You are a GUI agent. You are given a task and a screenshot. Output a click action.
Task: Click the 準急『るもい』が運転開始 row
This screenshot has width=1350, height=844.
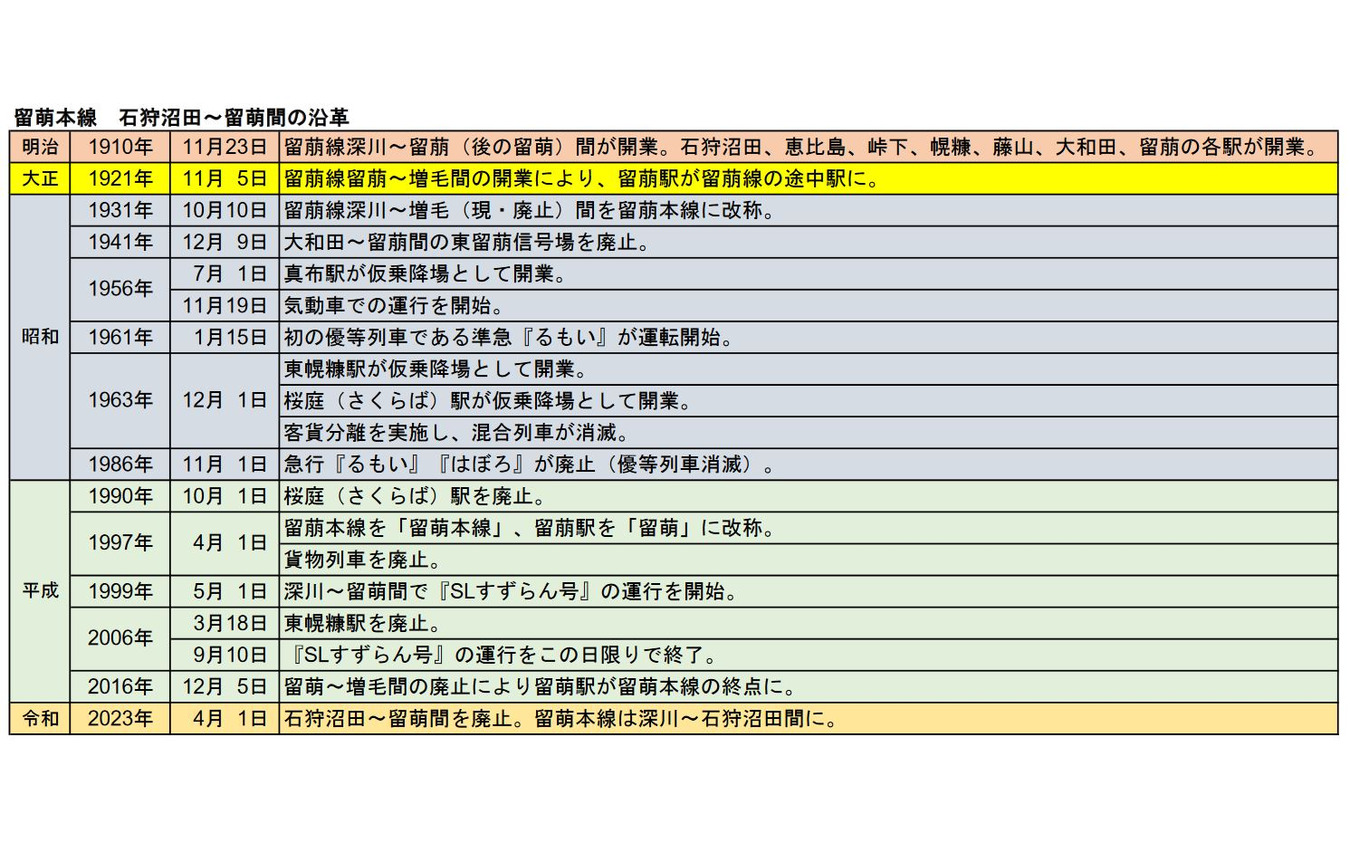[808, 337]
